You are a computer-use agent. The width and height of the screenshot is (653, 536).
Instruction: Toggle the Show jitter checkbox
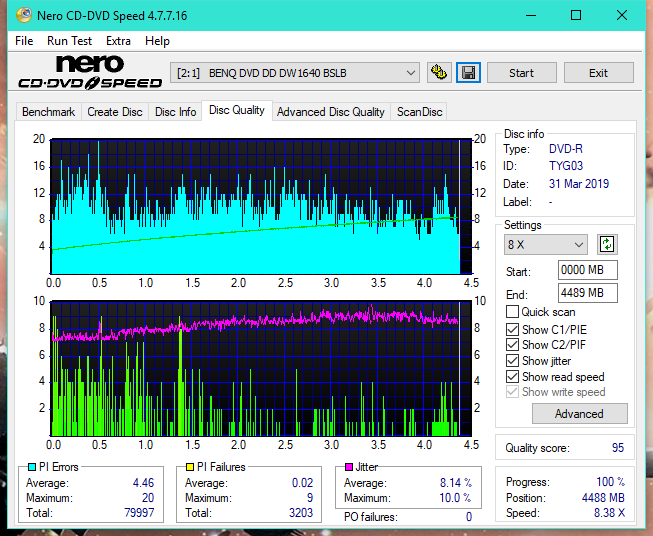[513, 361]
